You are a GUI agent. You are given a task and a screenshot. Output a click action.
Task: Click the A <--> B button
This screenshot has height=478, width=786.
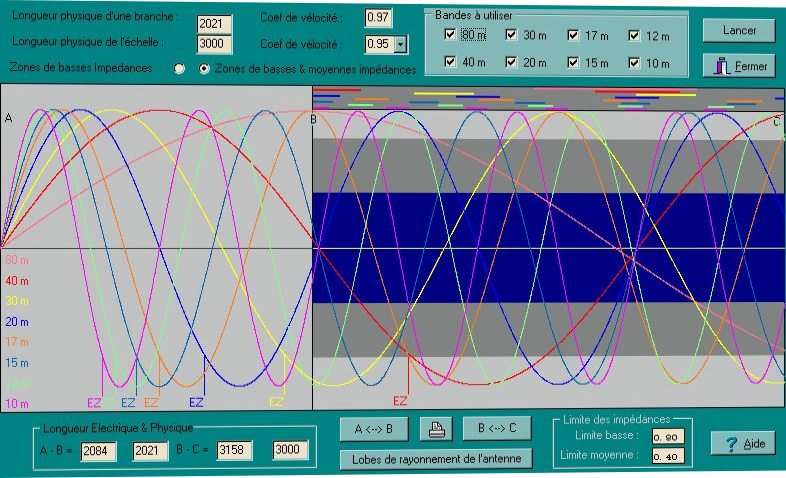pyautogui.click(x=374, y=429)
